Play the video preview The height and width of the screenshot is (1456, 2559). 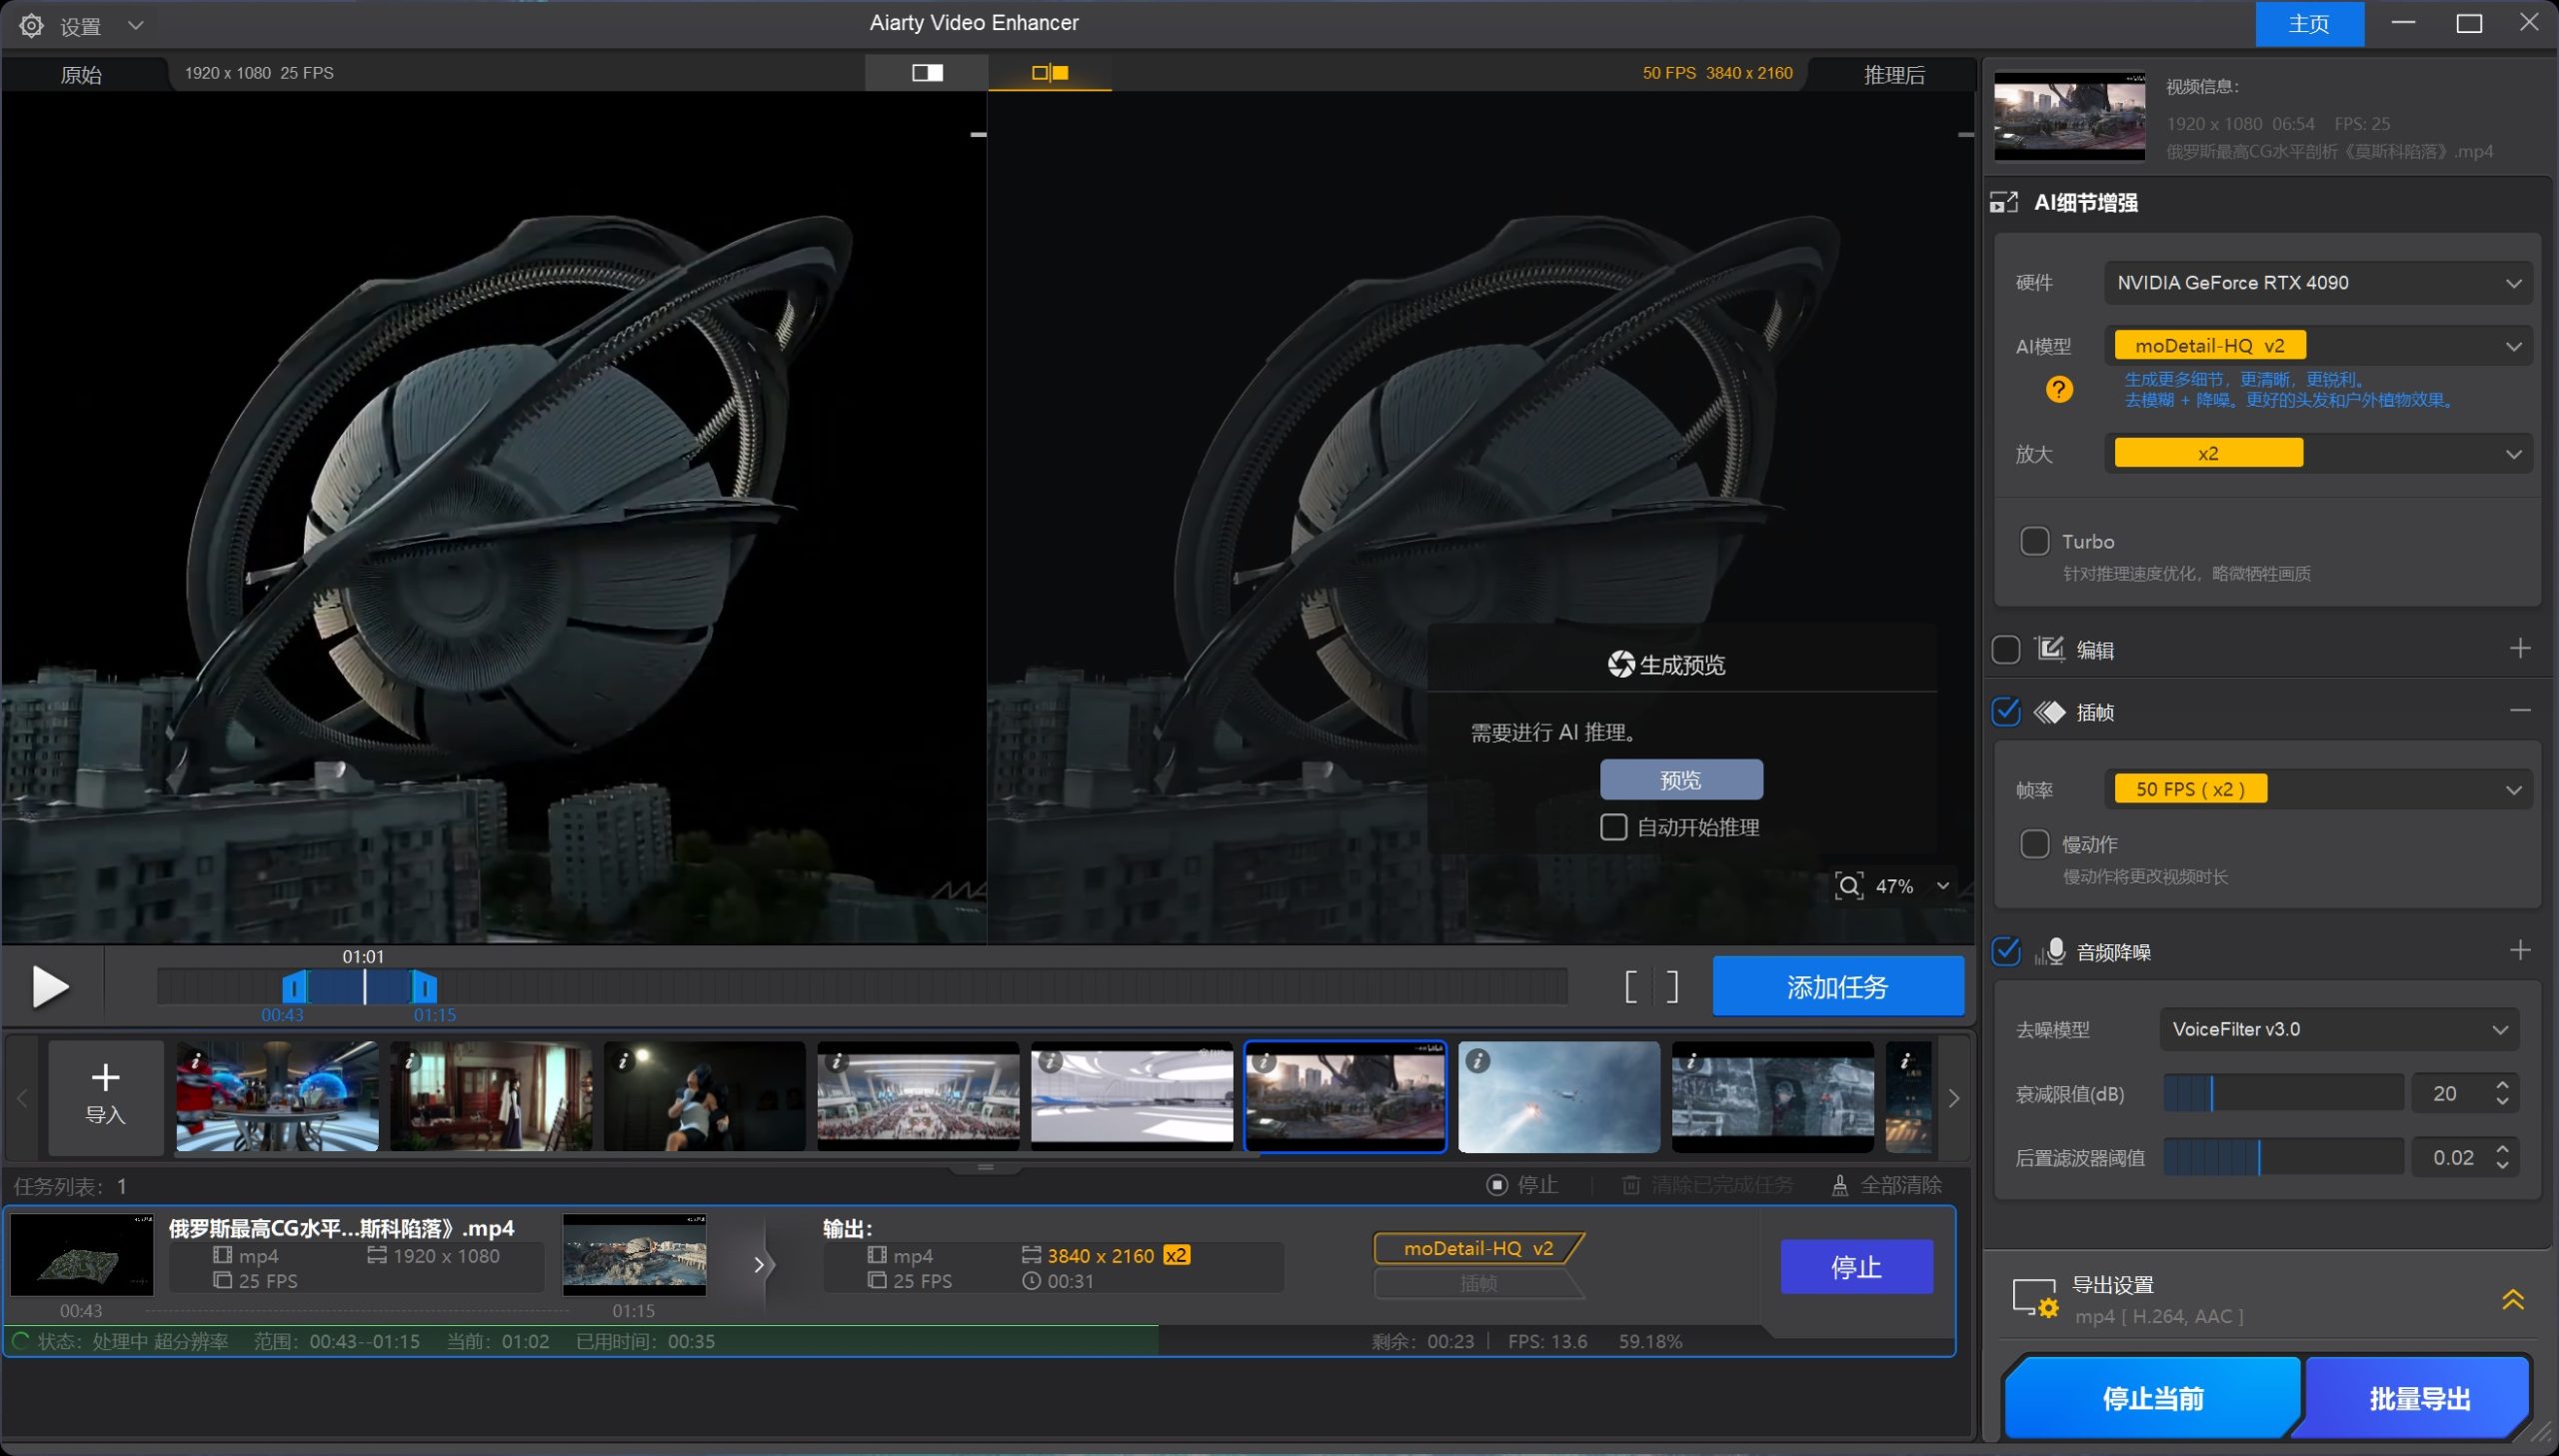coord(49,987)
